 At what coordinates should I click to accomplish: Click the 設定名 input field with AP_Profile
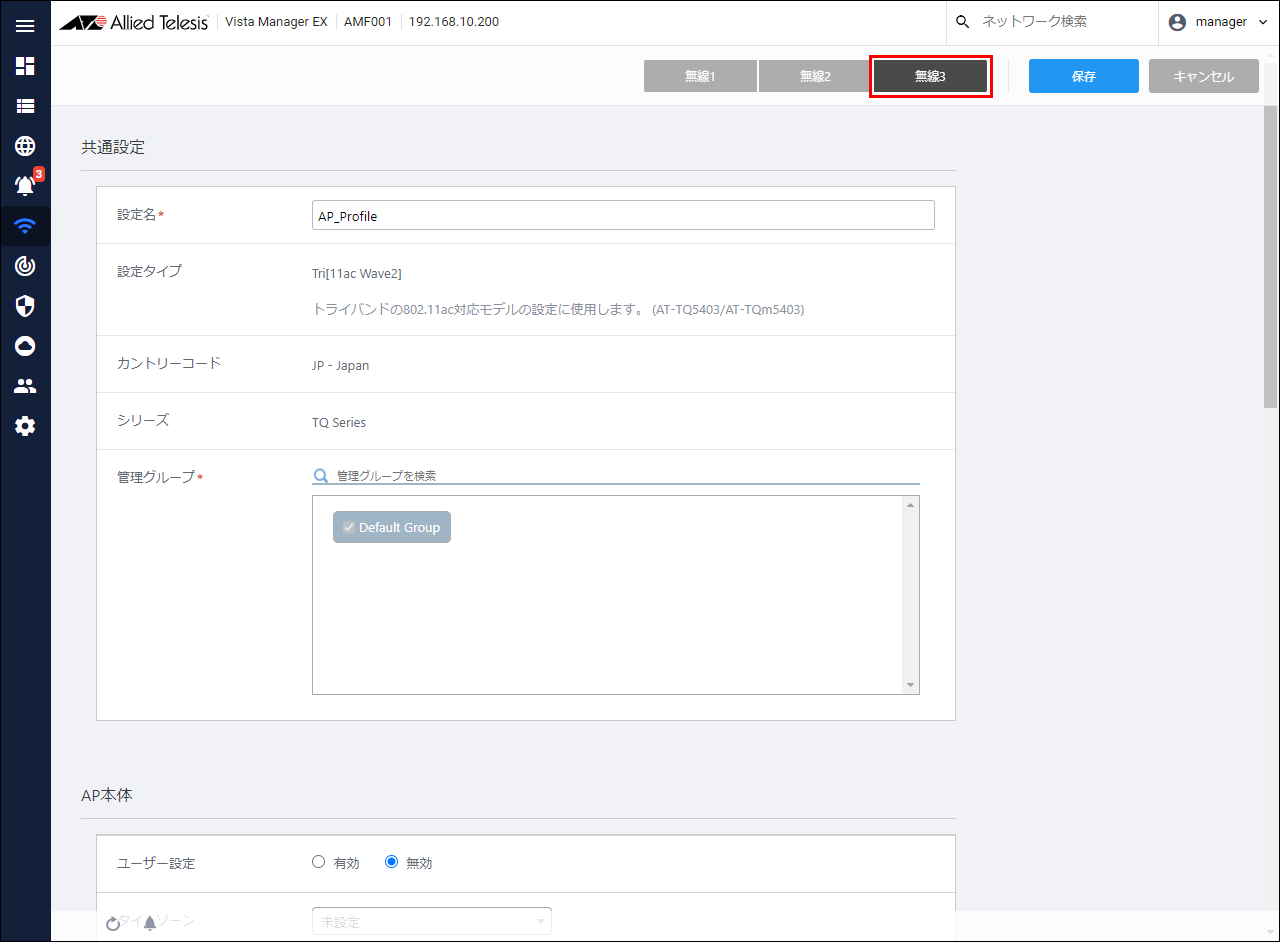[623, 216]
